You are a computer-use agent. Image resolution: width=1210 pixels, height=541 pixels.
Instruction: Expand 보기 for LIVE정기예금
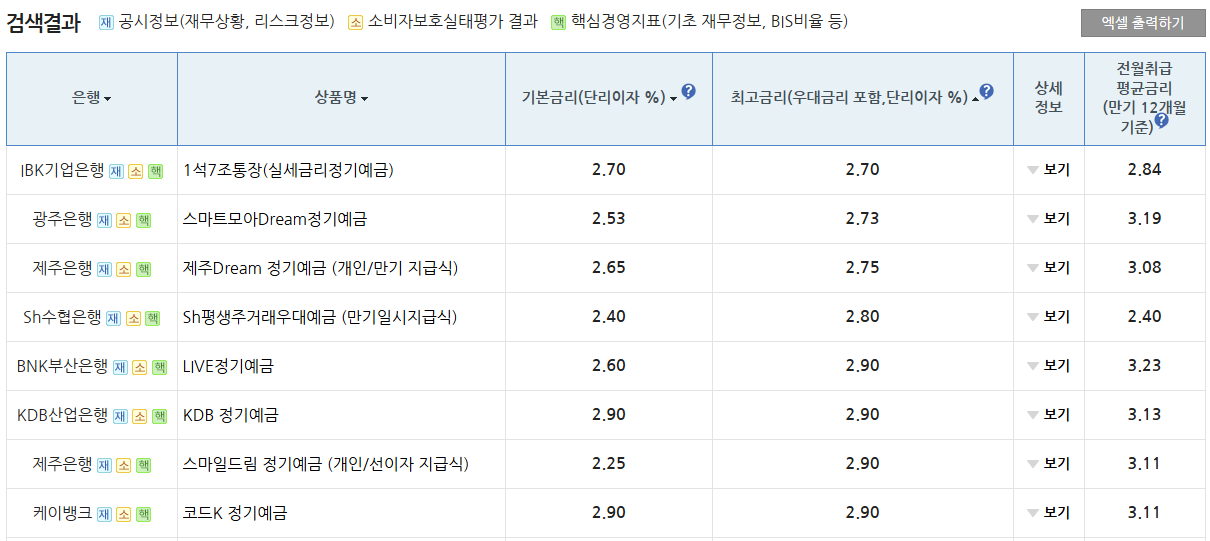pos(1048,366)
